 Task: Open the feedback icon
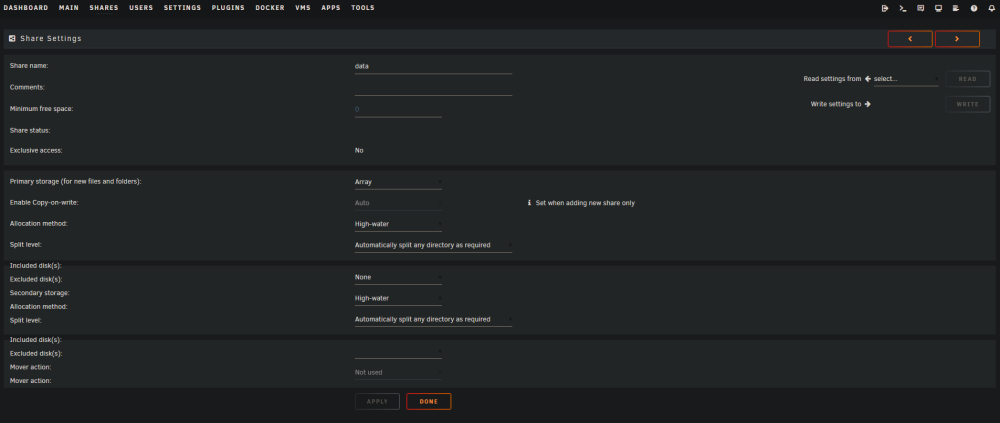point(920,8)
